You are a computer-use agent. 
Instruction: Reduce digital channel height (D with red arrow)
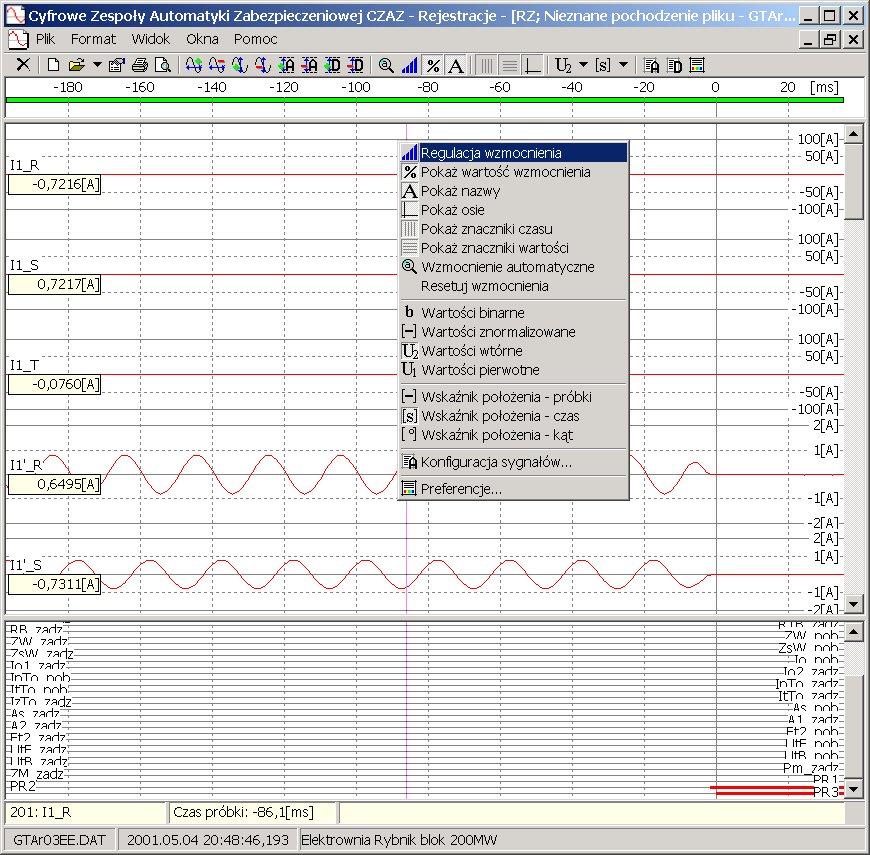coord(355,65)
